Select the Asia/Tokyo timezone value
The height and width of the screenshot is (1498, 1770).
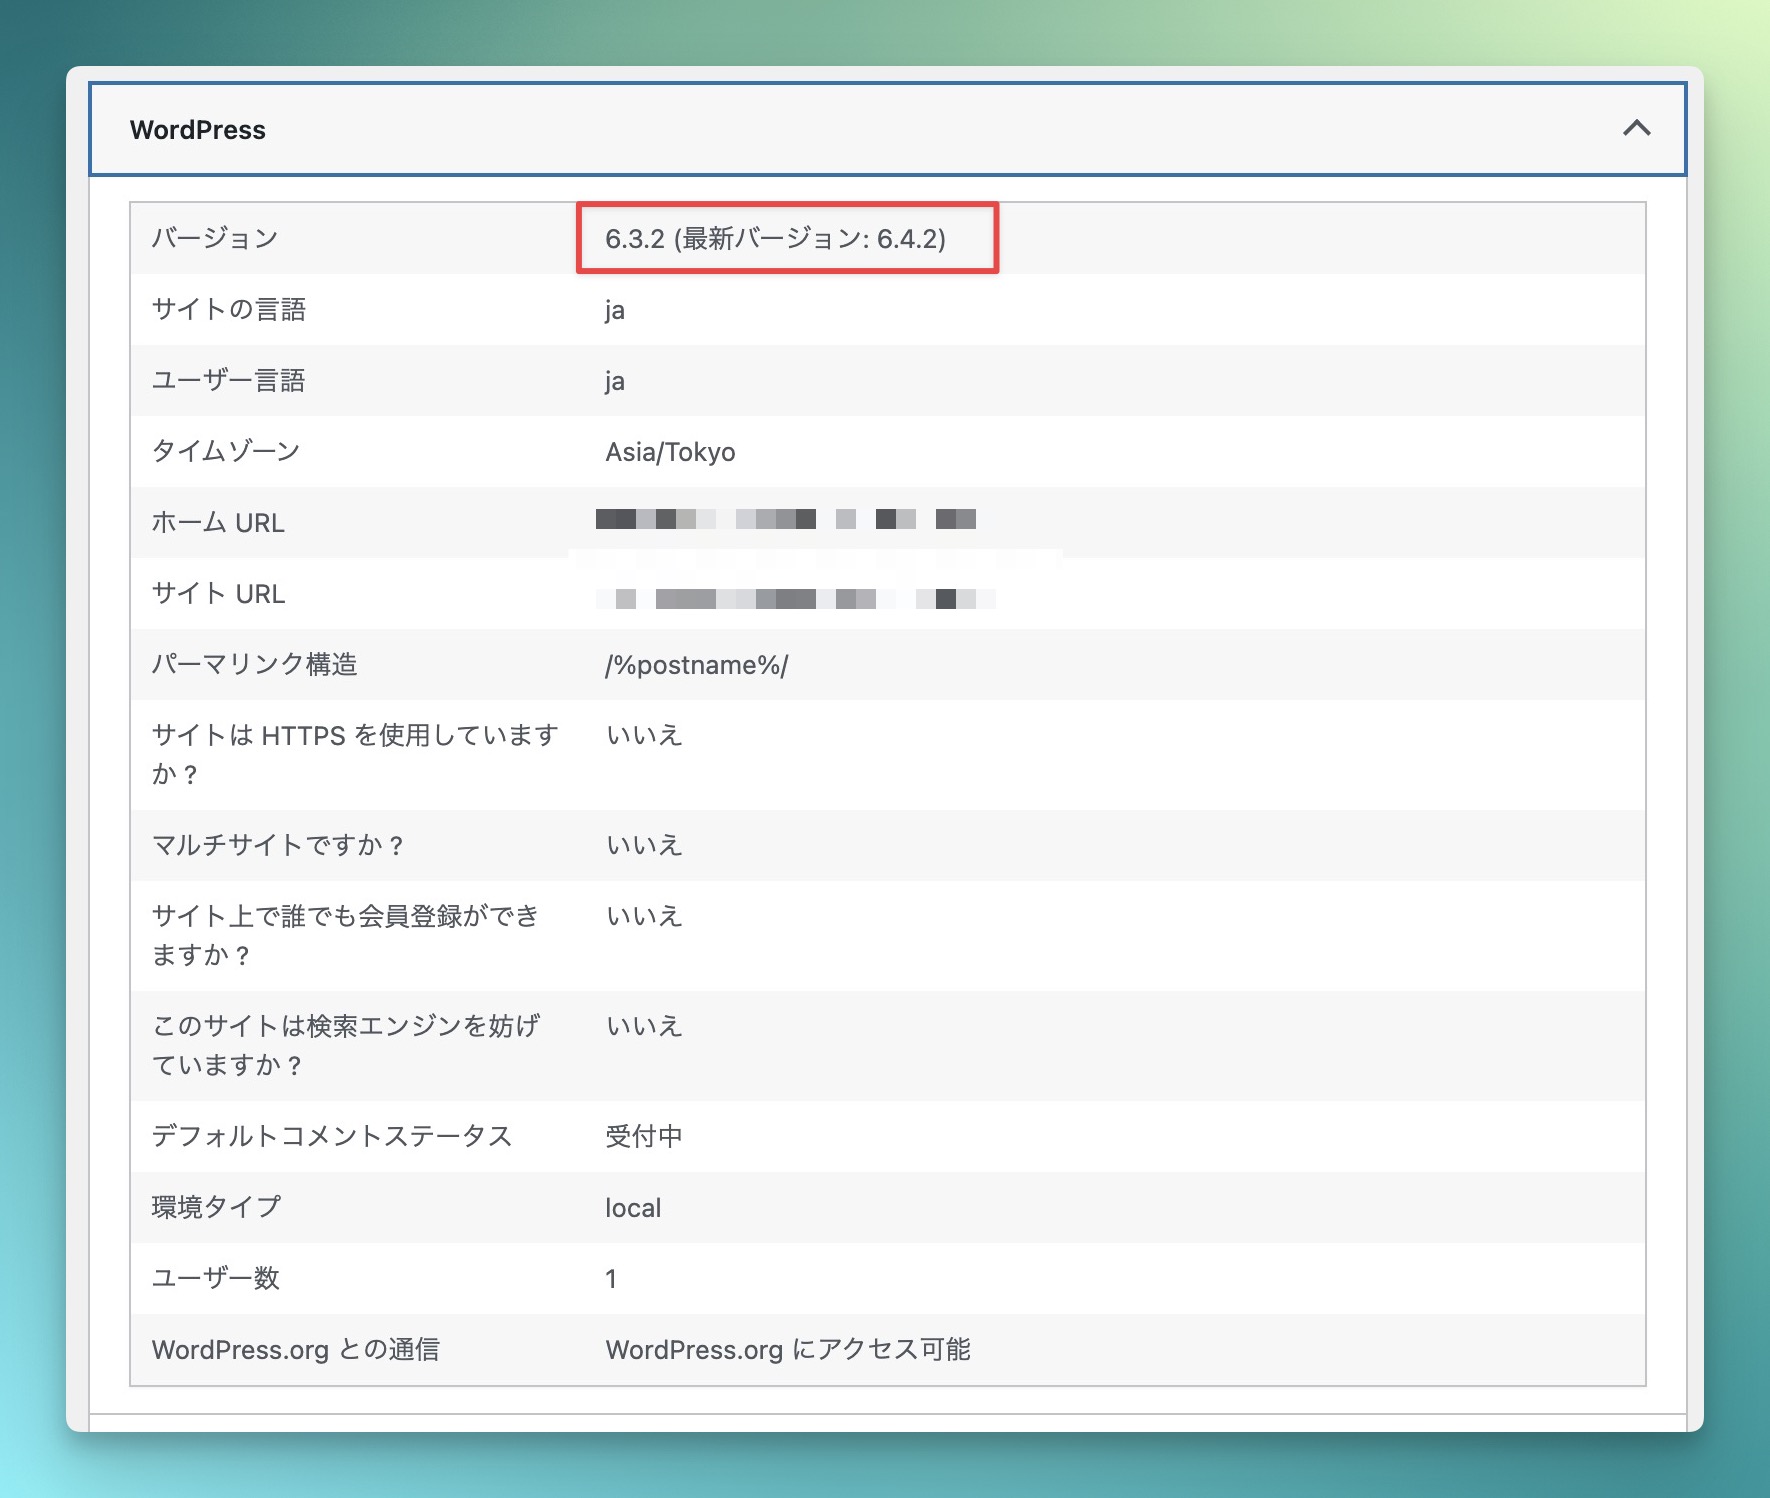(670, 452)
